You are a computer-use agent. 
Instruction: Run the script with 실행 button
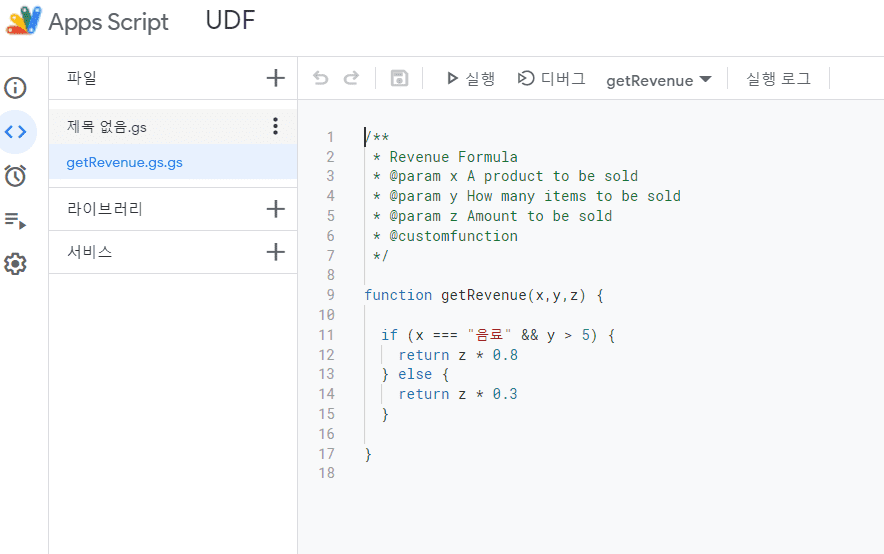click(470, 78)
